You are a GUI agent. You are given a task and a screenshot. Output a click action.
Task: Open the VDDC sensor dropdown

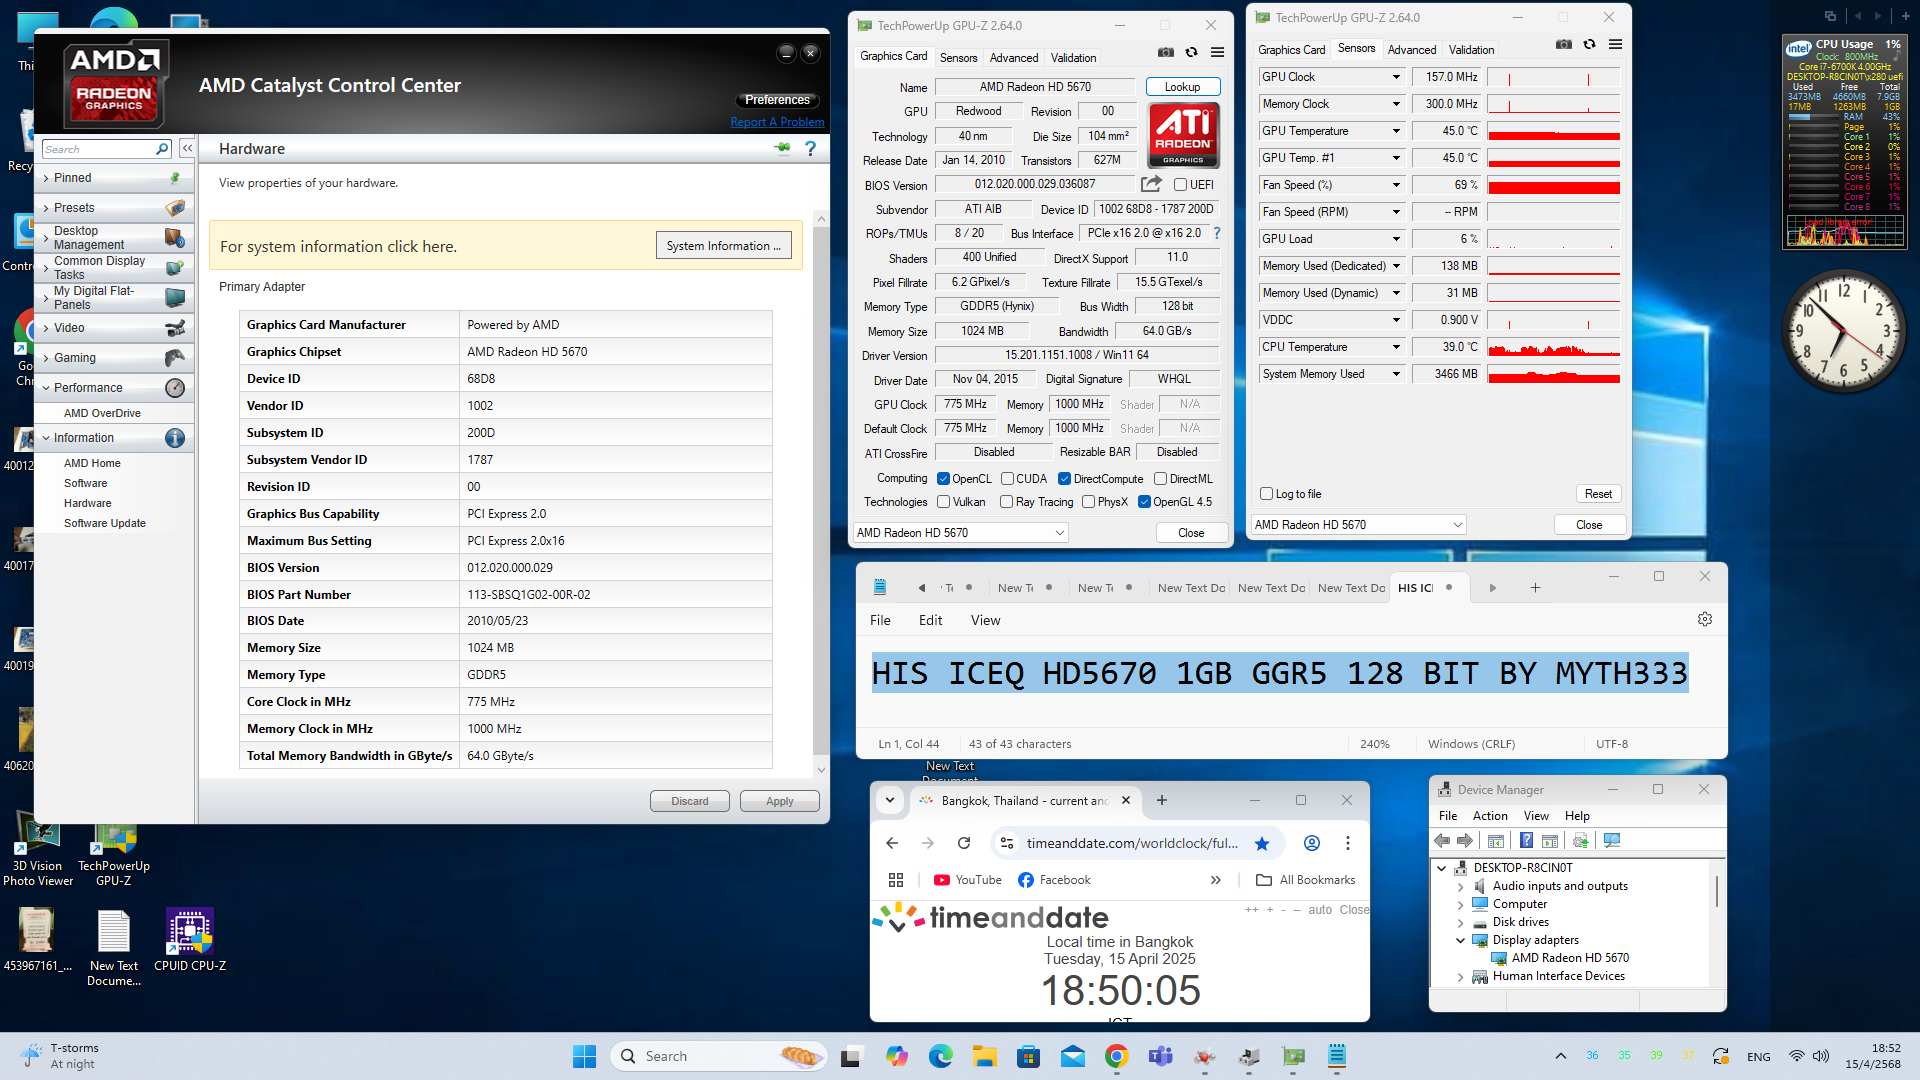coord(1396,320)
